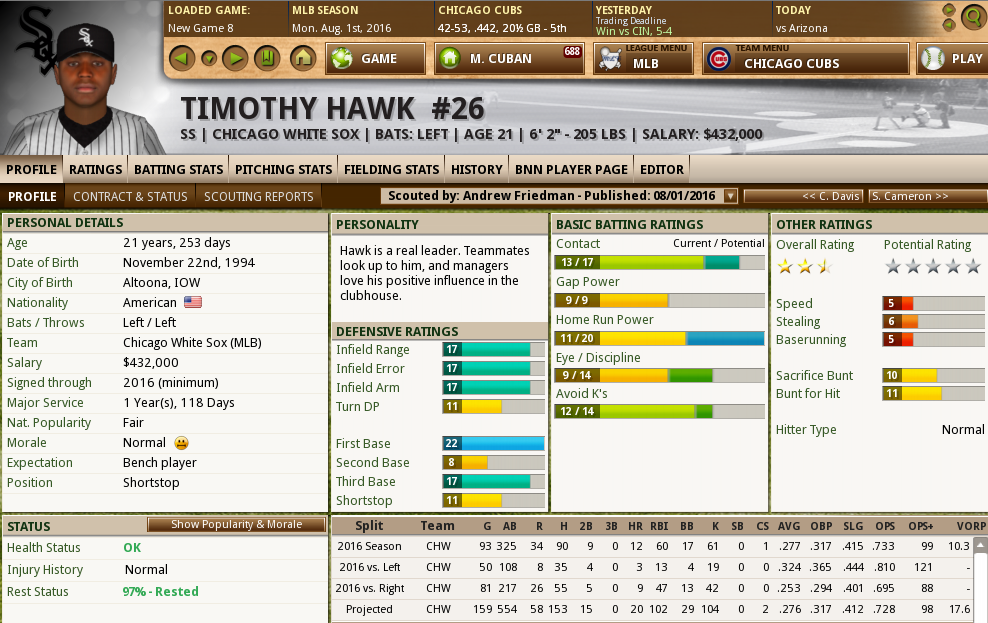Screen dimensions: 988x623
Task: Click the home icon button
Action: click(303, 59)
